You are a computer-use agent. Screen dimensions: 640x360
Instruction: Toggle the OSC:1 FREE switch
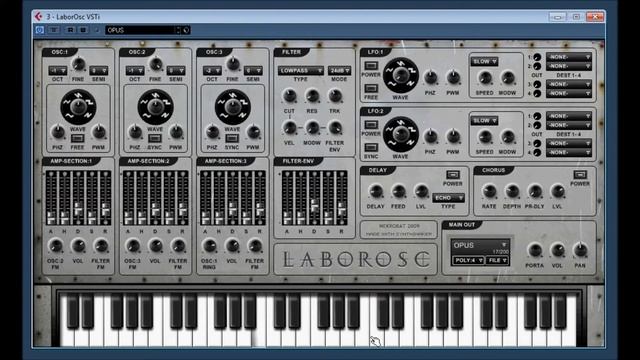77,138
